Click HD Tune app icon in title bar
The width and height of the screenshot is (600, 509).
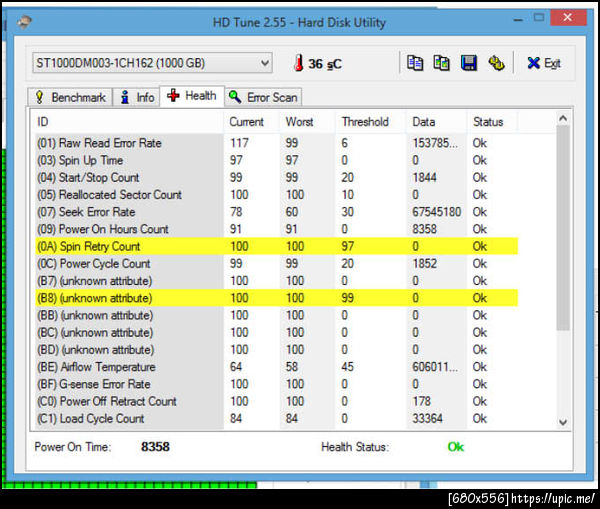pyautogui.click(x=24, y=22)
